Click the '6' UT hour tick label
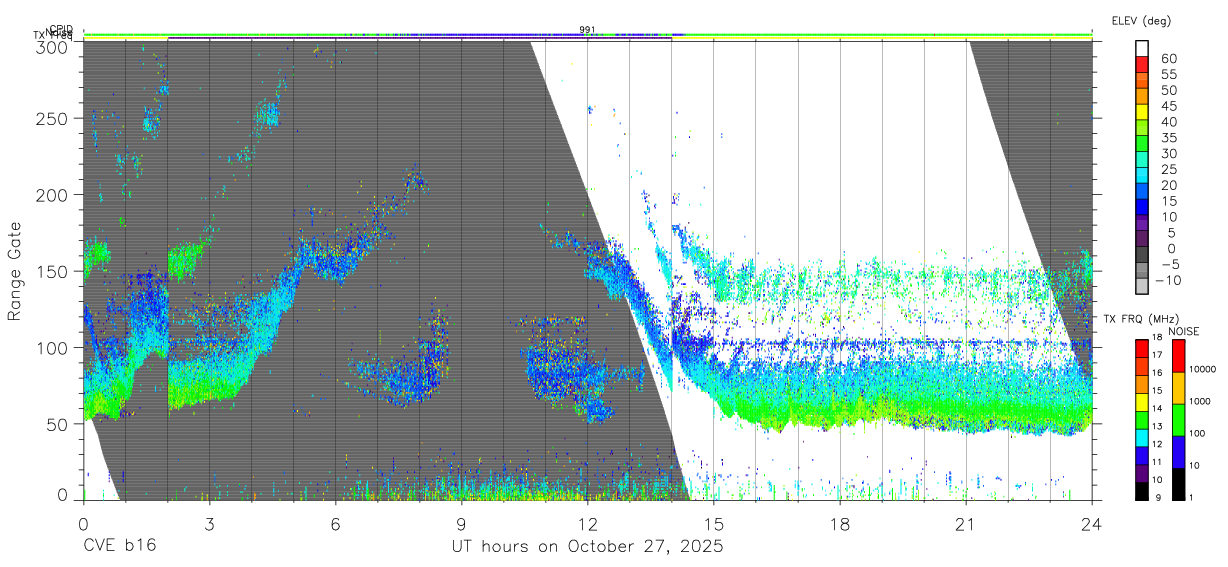 click(335, 523)
